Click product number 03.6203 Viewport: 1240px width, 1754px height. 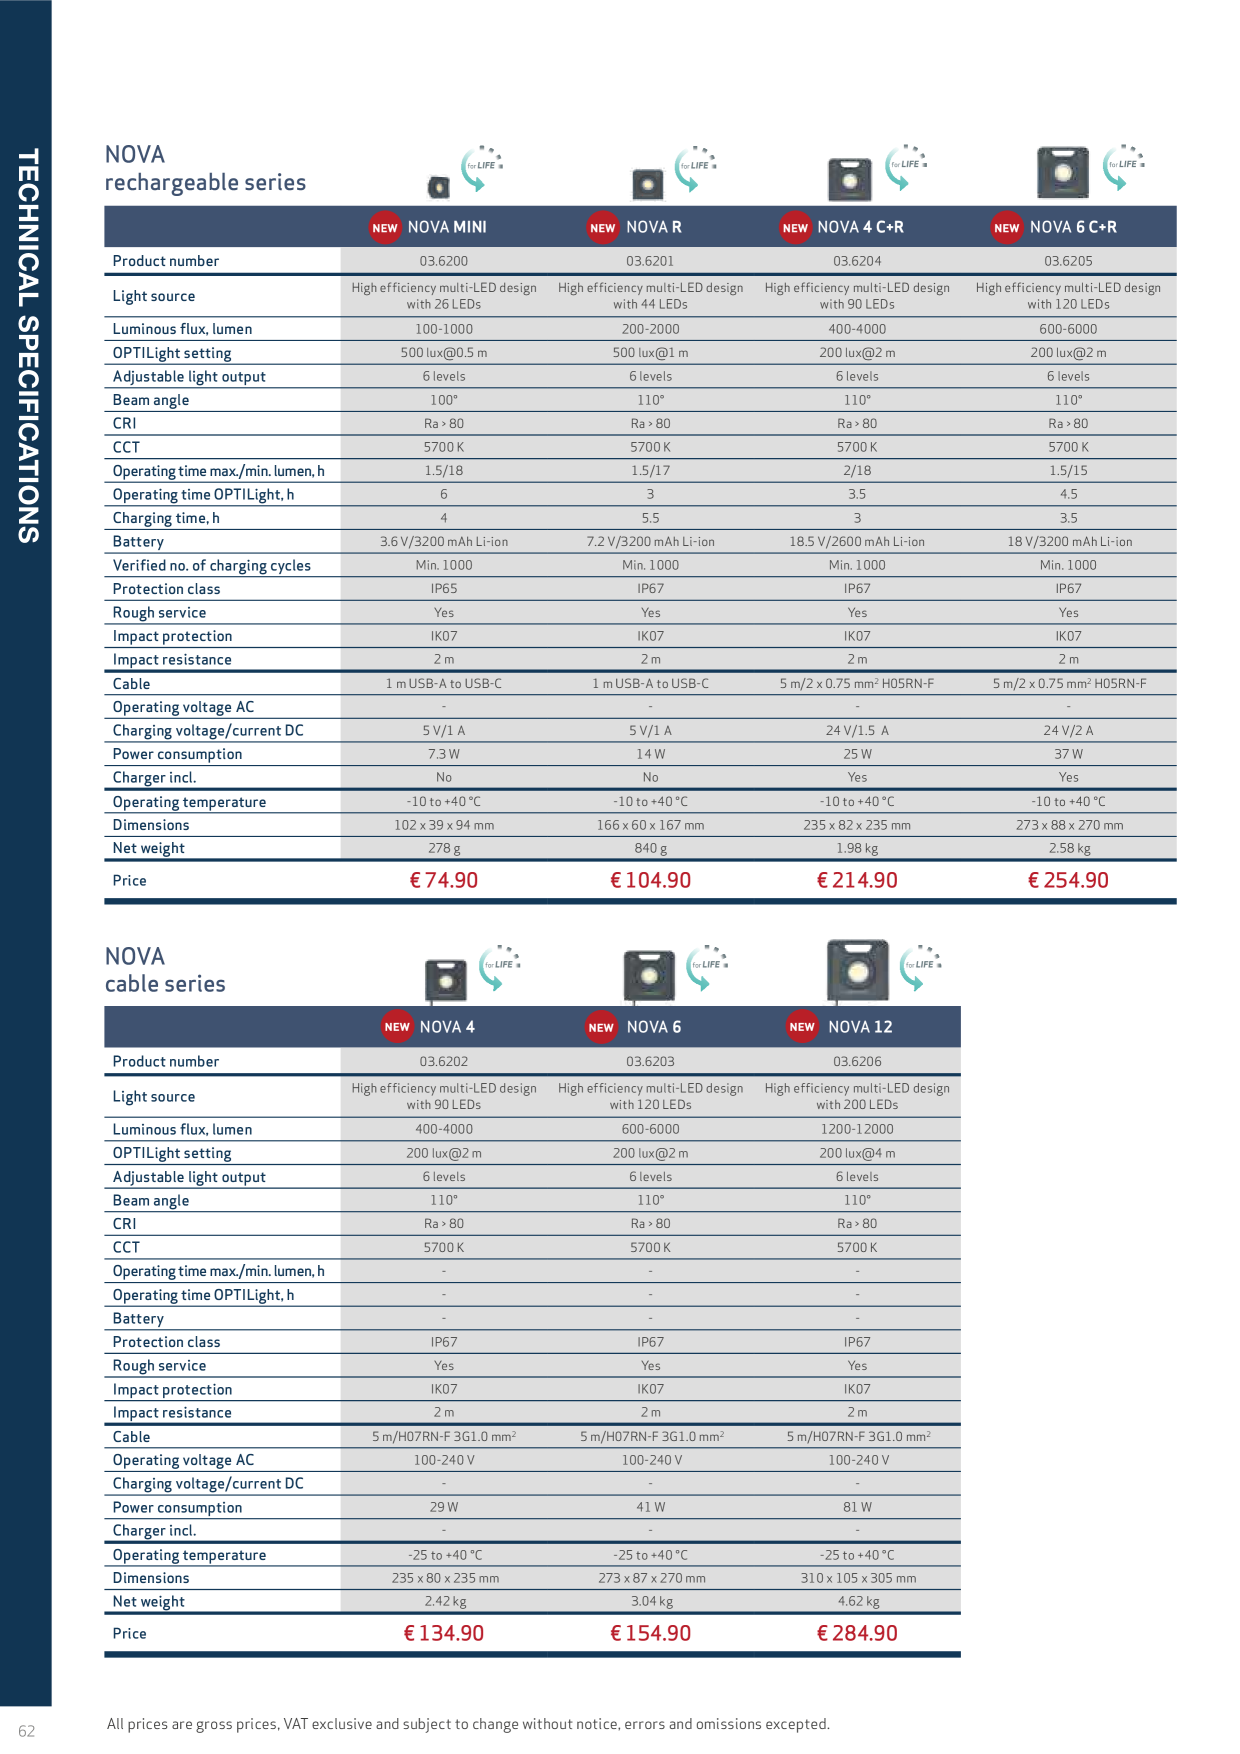point(651,1061)
